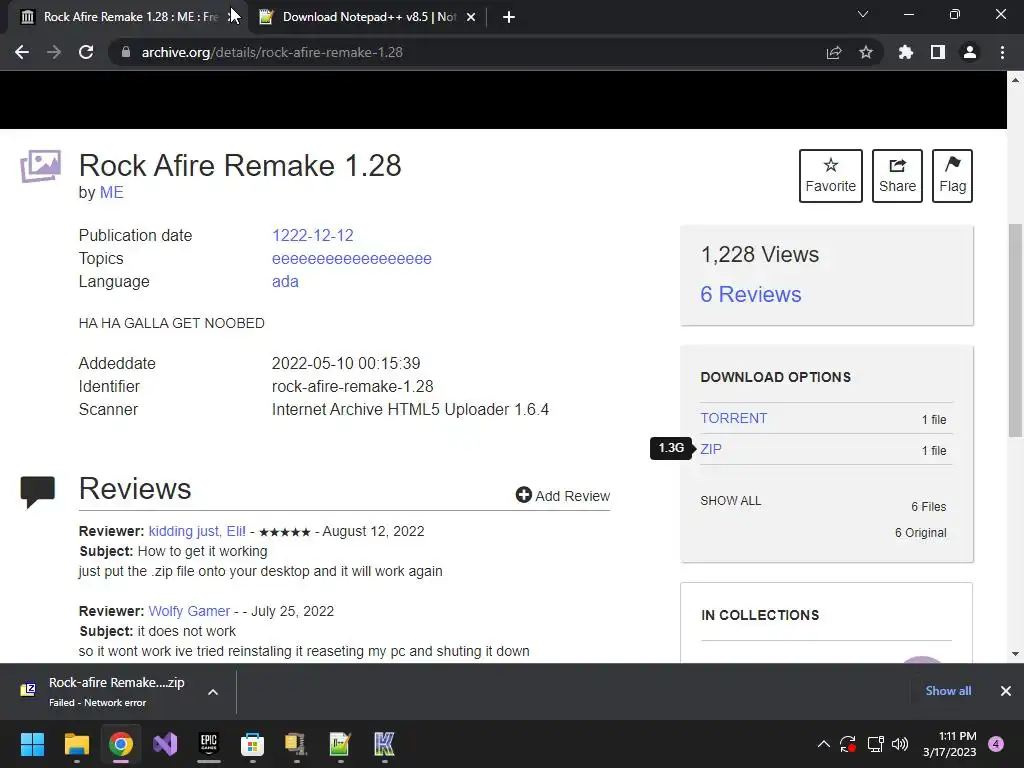Select the text "HA HA GALLA GET NOOBED"
1024x768 pixels.
(172, 323)
